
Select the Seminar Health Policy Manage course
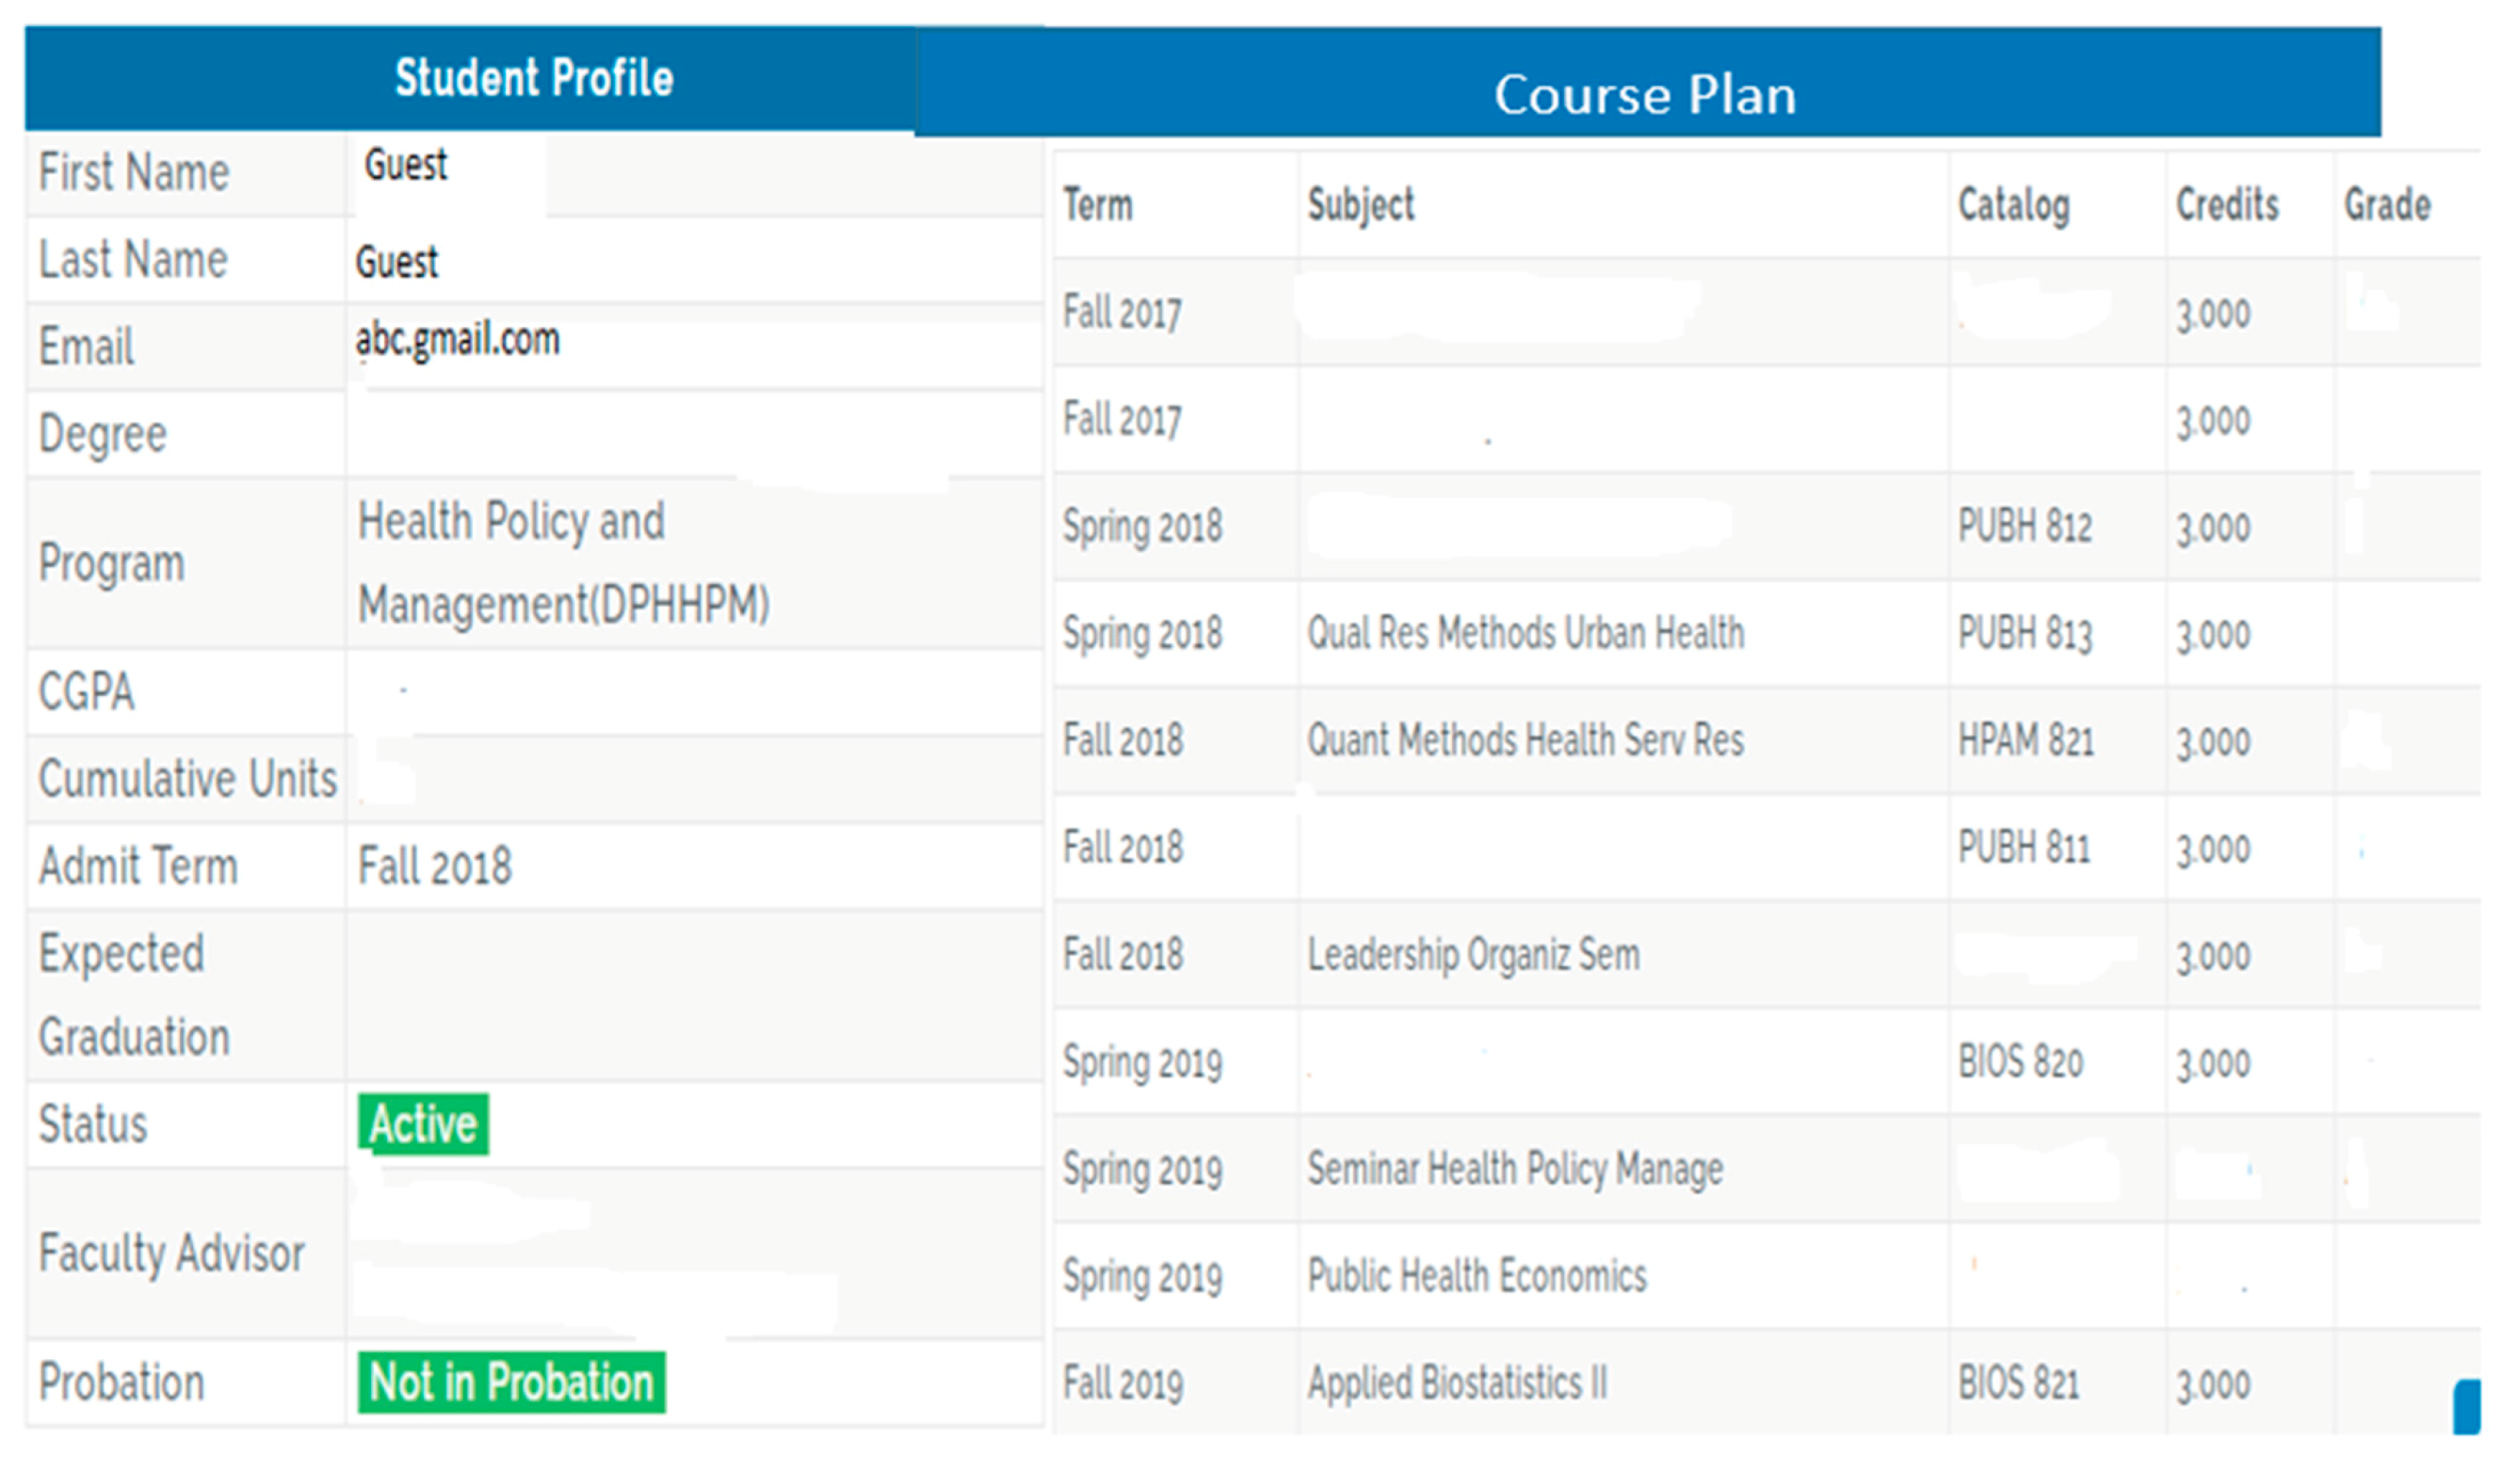1515,1168
